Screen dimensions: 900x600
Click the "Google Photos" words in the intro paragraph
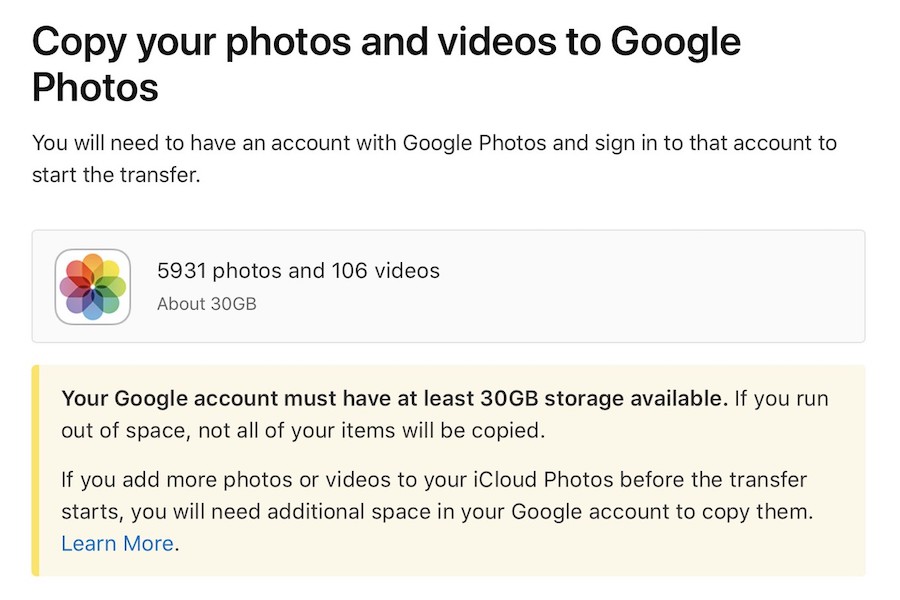tap(474, 143)
